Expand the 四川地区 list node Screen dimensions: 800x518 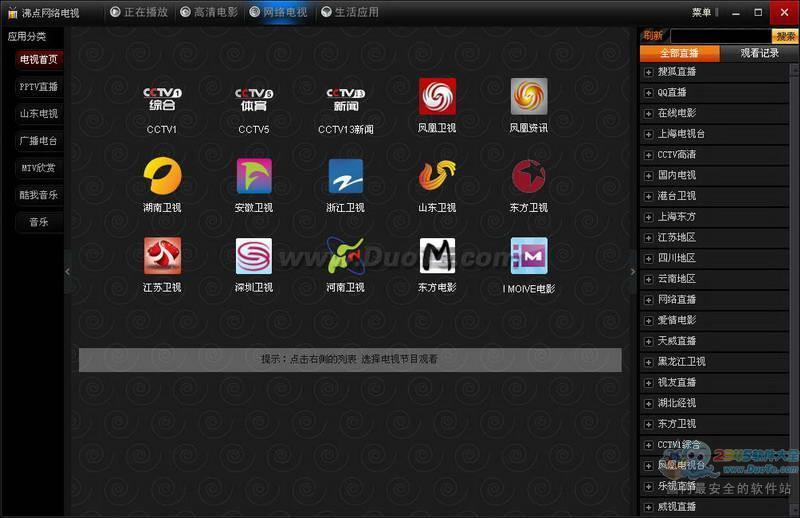coord(648,259)
